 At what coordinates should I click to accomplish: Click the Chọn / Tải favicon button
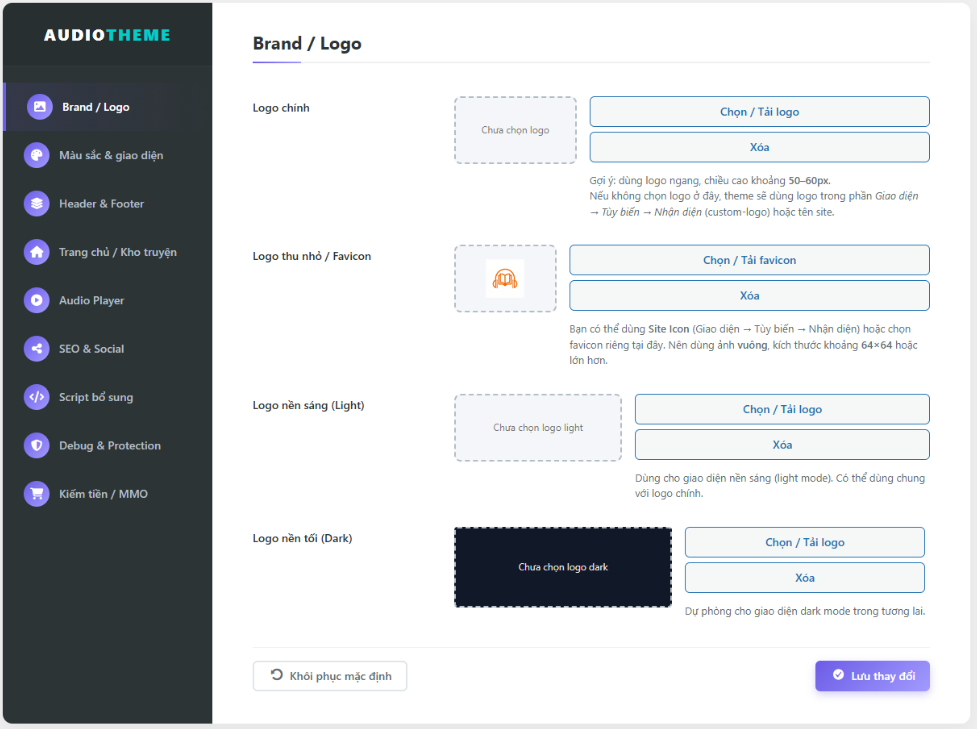[x=749, y=260]
